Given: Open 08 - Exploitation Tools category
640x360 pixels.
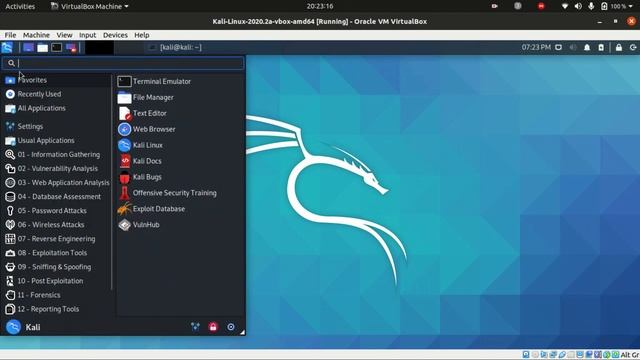Looking at the screenshot, I should click(56, 253).
